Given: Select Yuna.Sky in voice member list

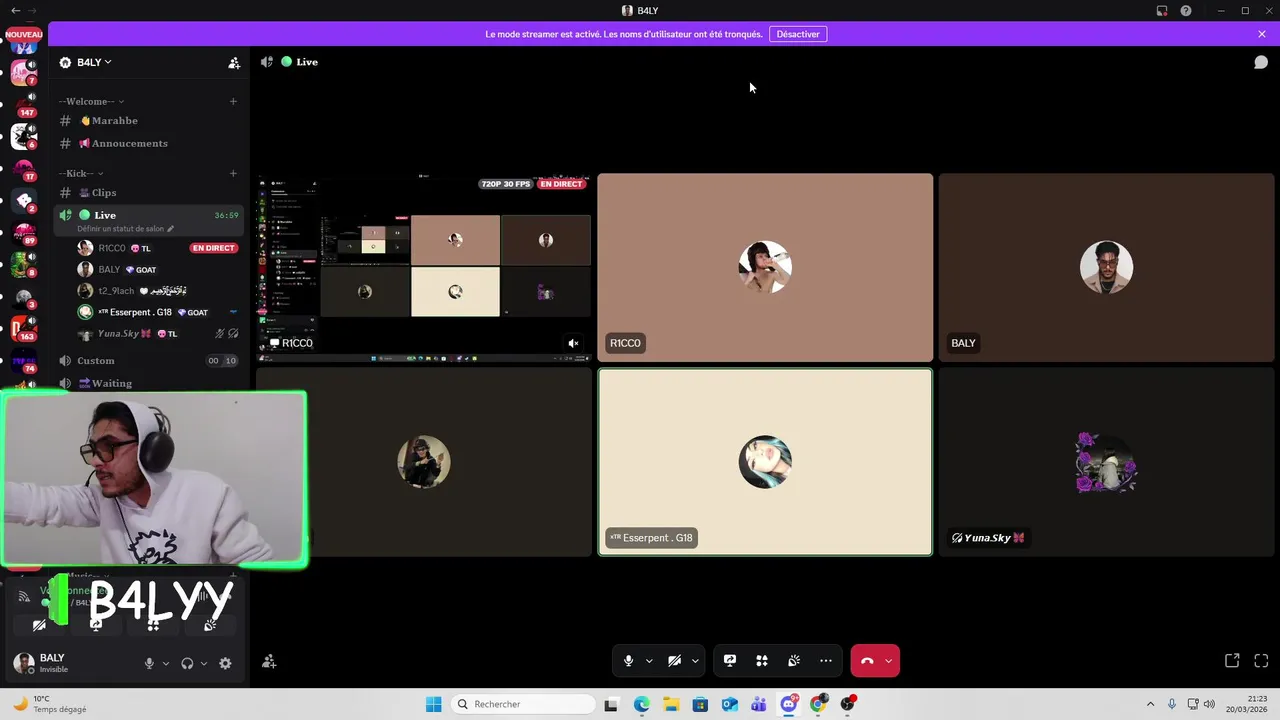Looking at the screenshot, I should tap(157, 333).
